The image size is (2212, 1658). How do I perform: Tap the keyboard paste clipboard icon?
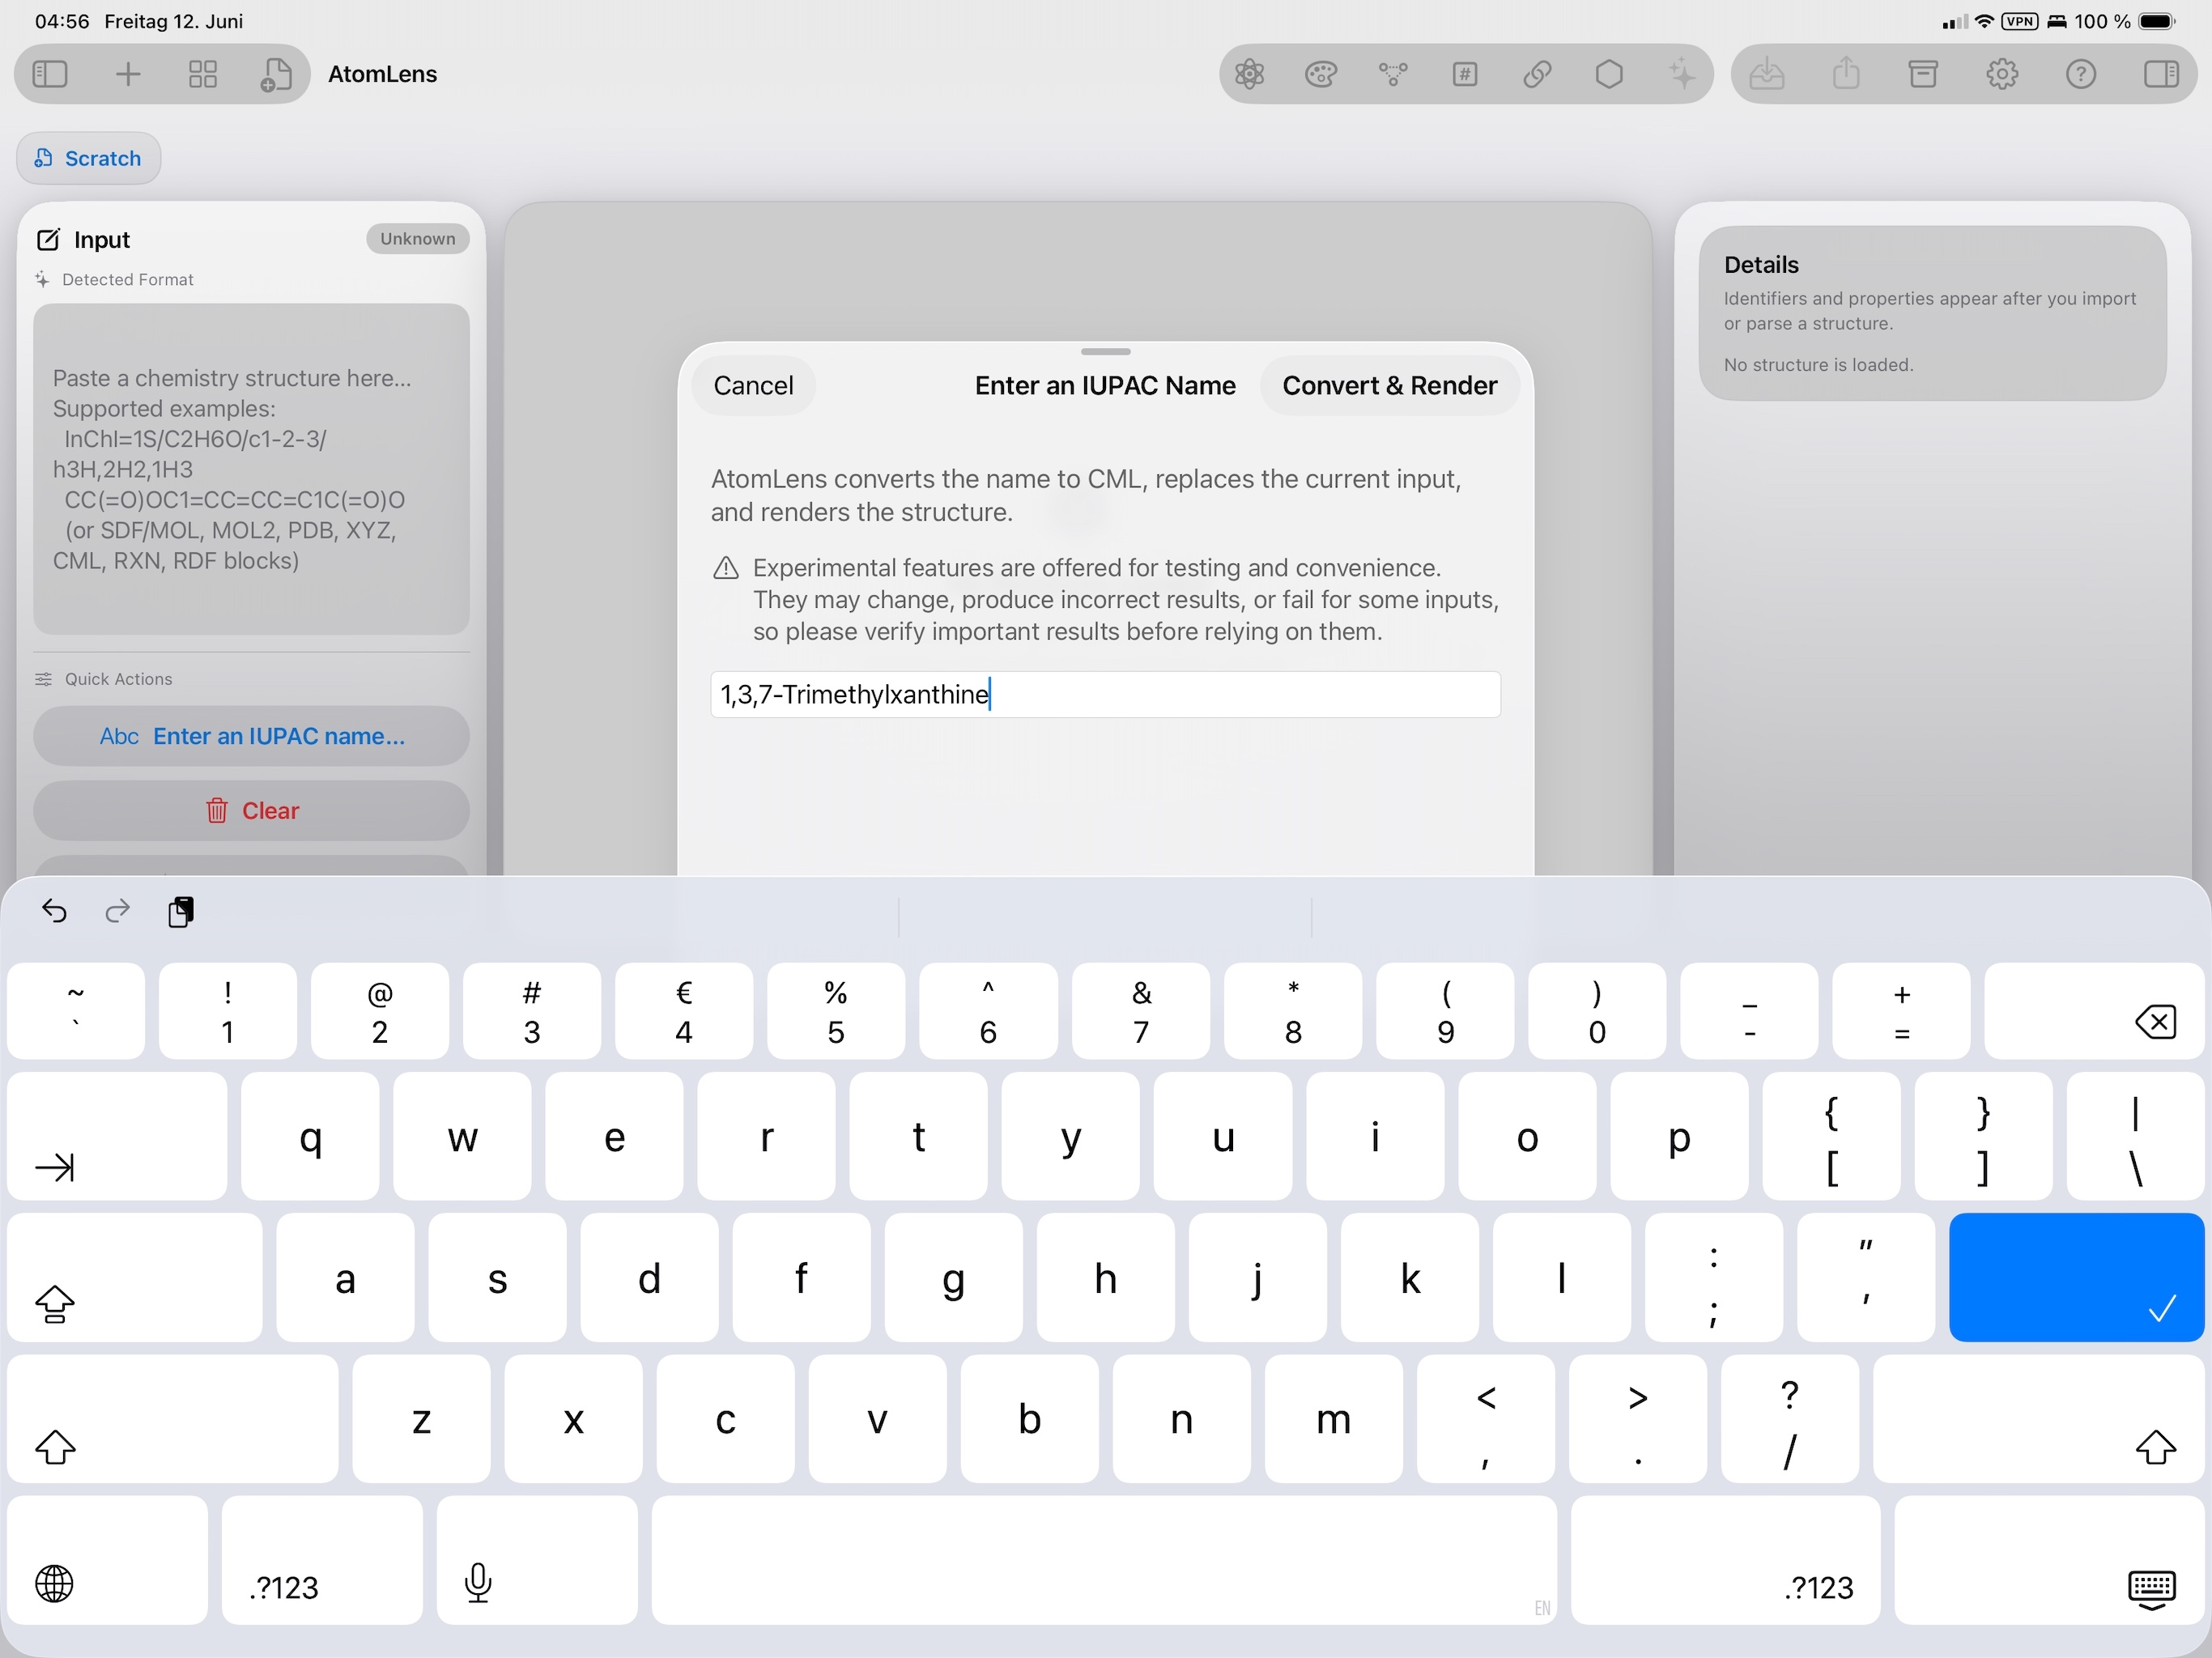[x=181, y=911]
